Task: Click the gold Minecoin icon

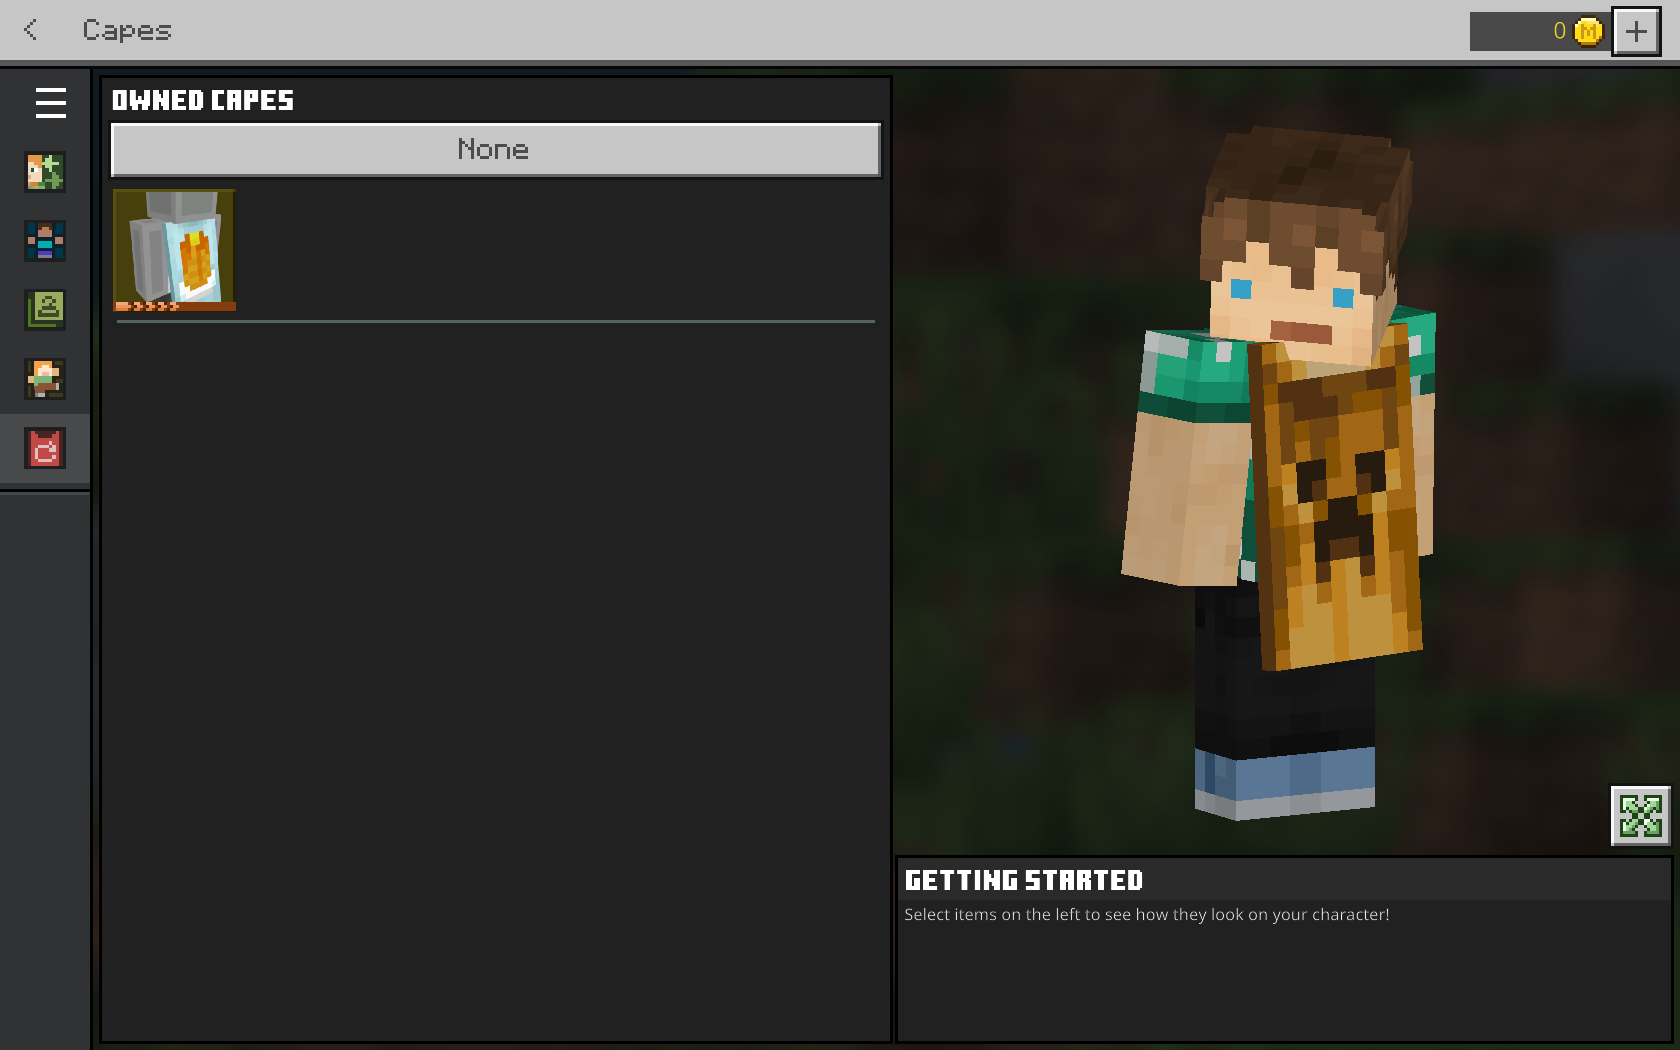Action: [x=1587, y=32]
